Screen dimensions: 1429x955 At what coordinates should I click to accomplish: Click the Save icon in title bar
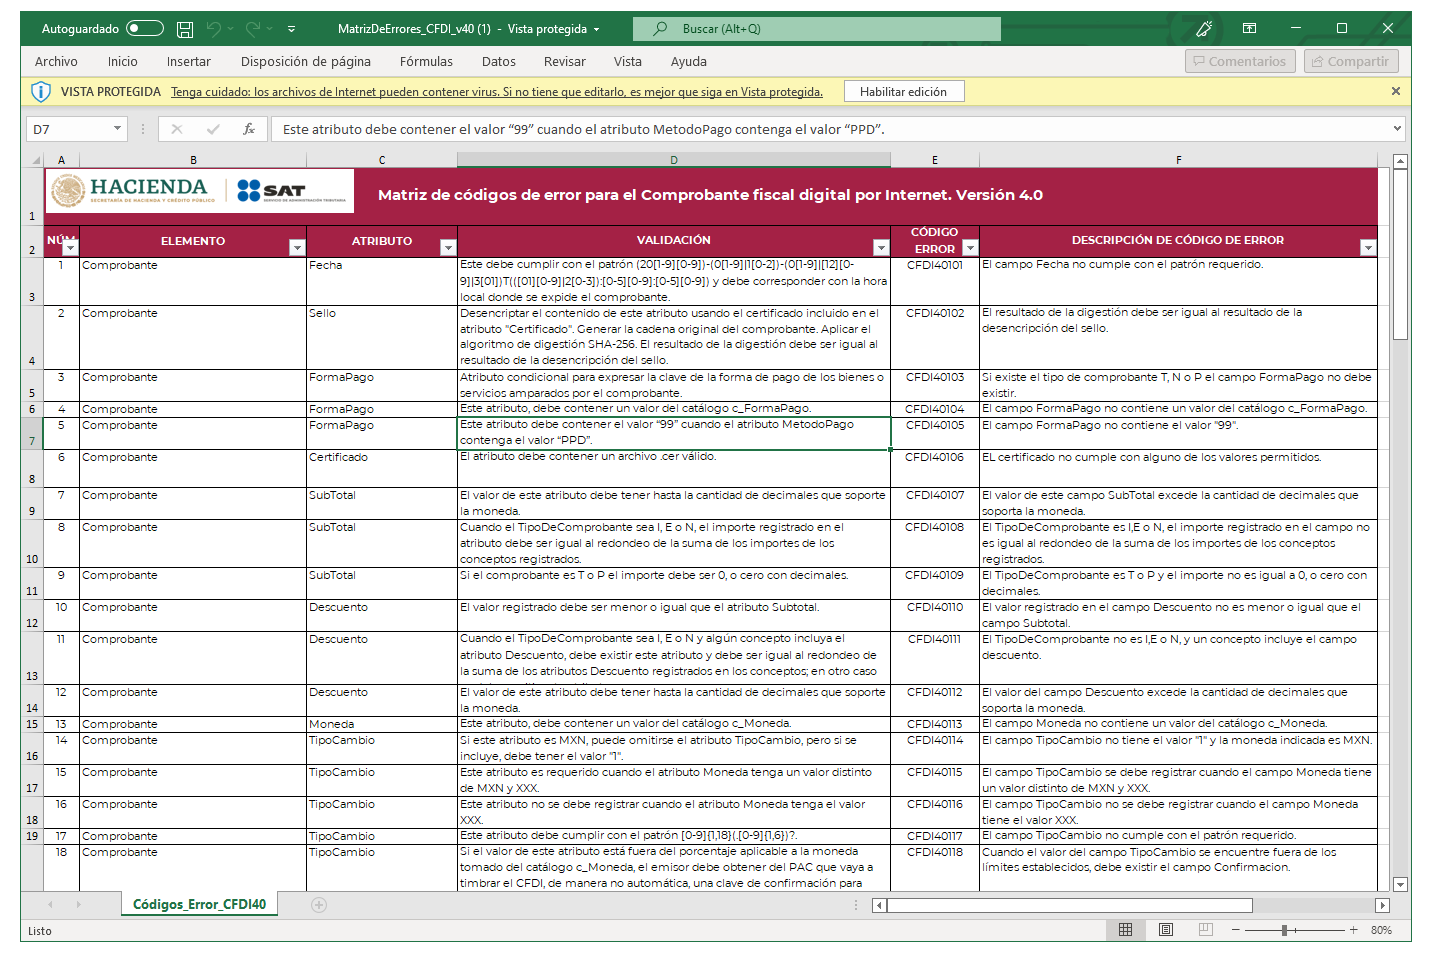point(185,29)
